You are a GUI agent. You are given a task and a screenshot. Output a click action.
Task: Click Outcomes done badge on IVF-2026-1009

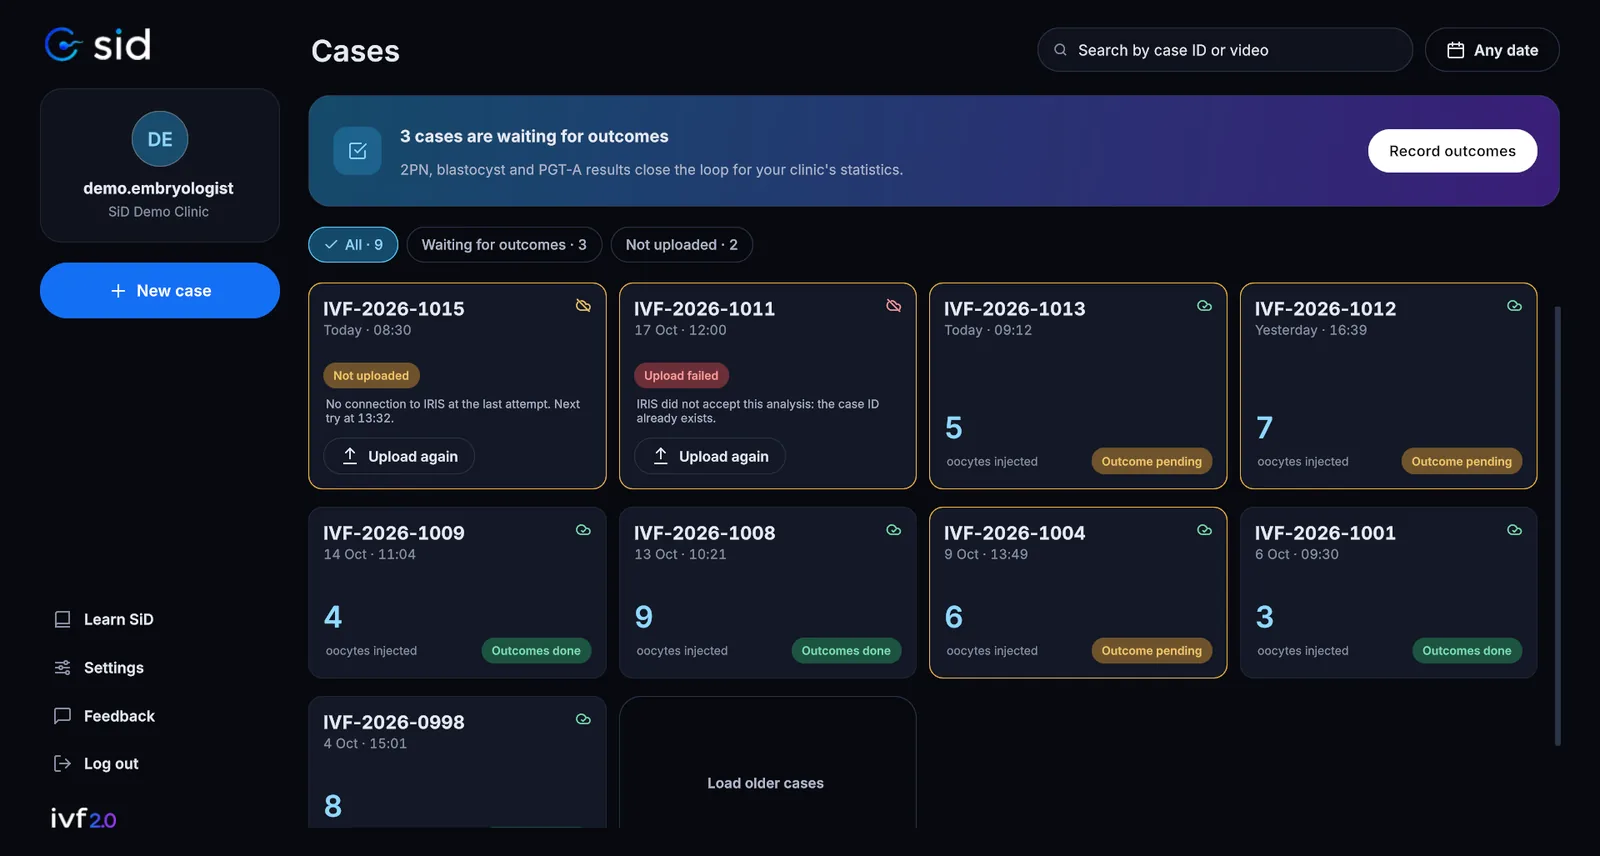click(x=536, y=651)
